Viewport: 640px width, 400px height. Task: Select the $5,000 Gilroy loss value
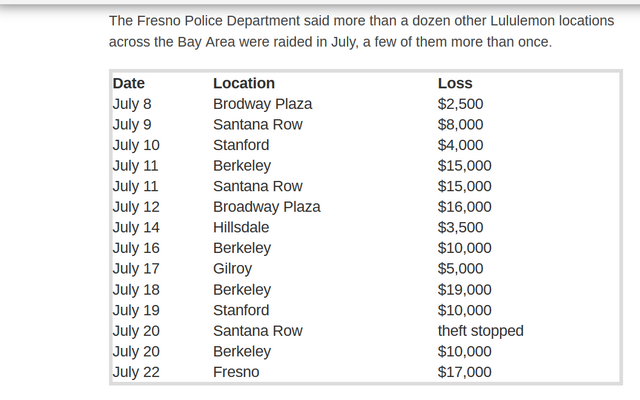click(x=460, y=269)
